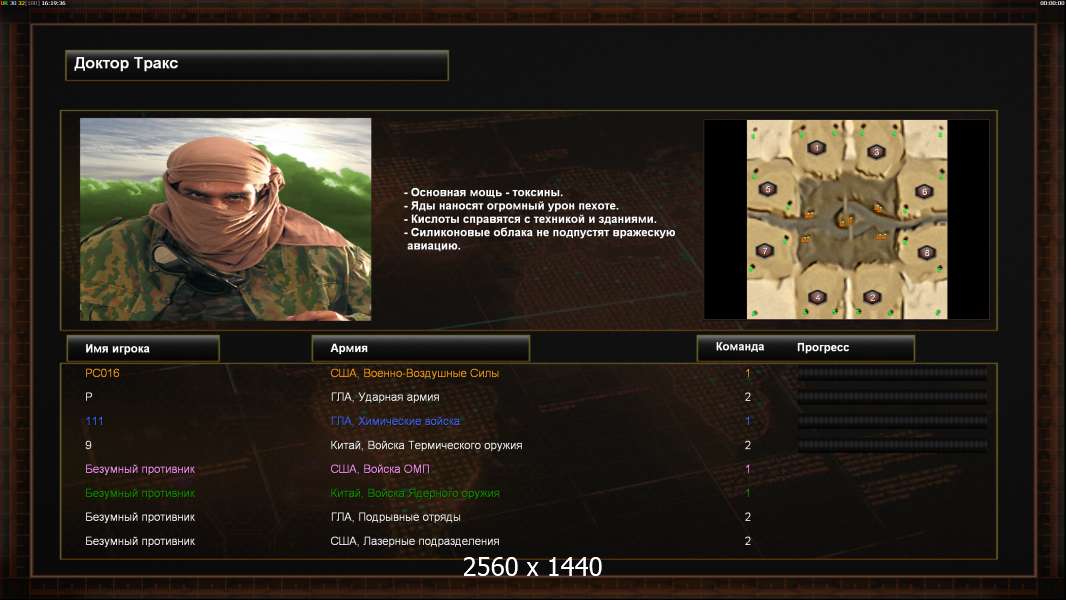Viewport: 1066px width, 600px height.
Task: Click the Доктор Тракс title bar
Action: pos(257,65)
